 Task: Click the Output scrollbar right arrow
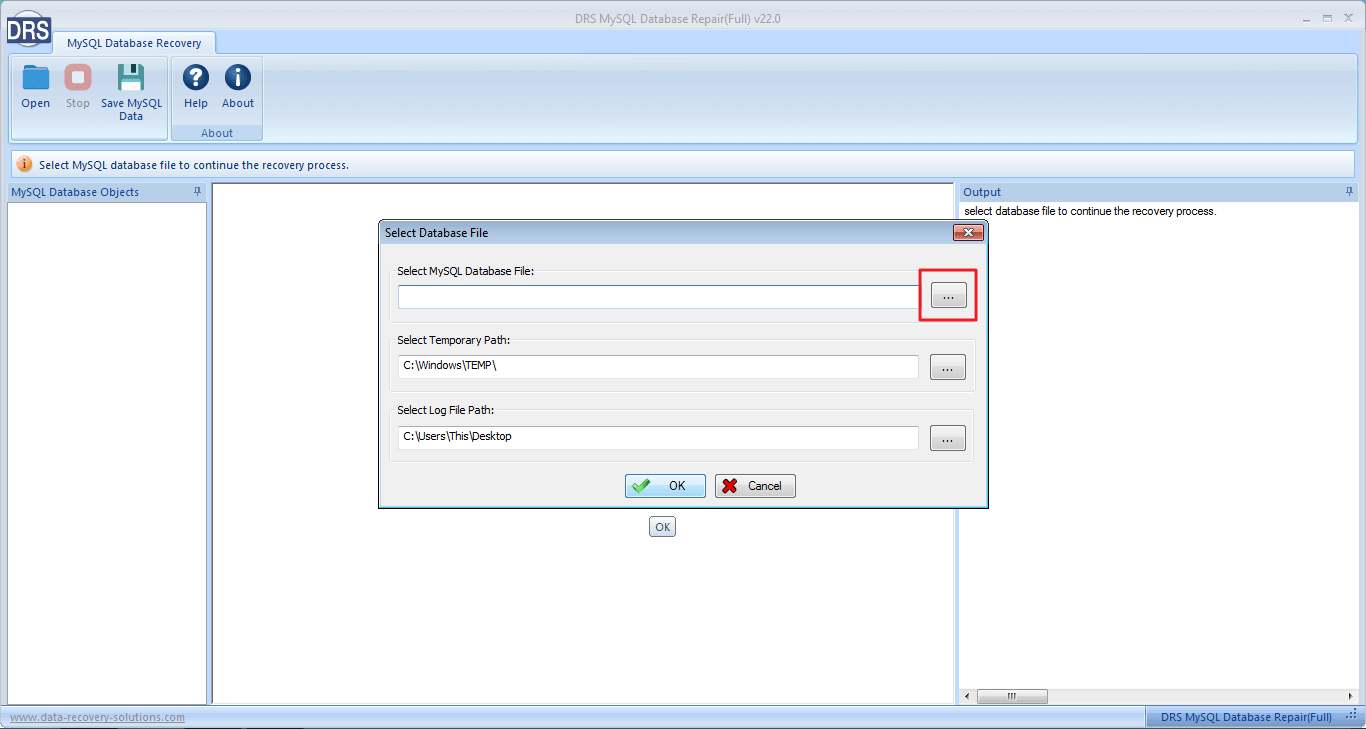click(x=1351, y=696)
